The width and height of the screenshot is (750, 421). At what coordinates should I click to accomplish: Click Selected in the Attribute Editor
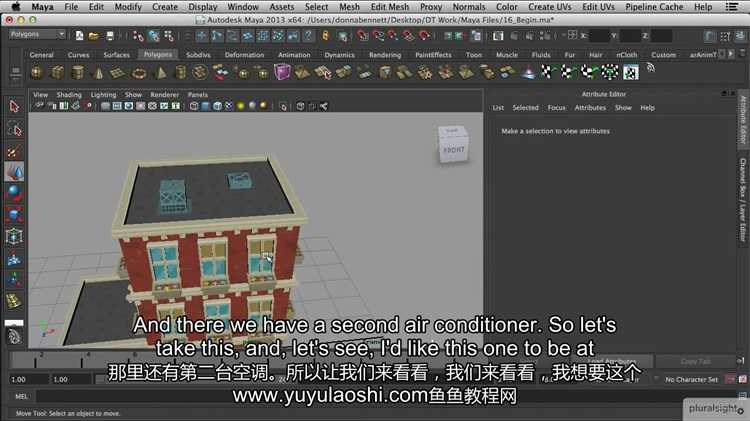tap(525, 108)
